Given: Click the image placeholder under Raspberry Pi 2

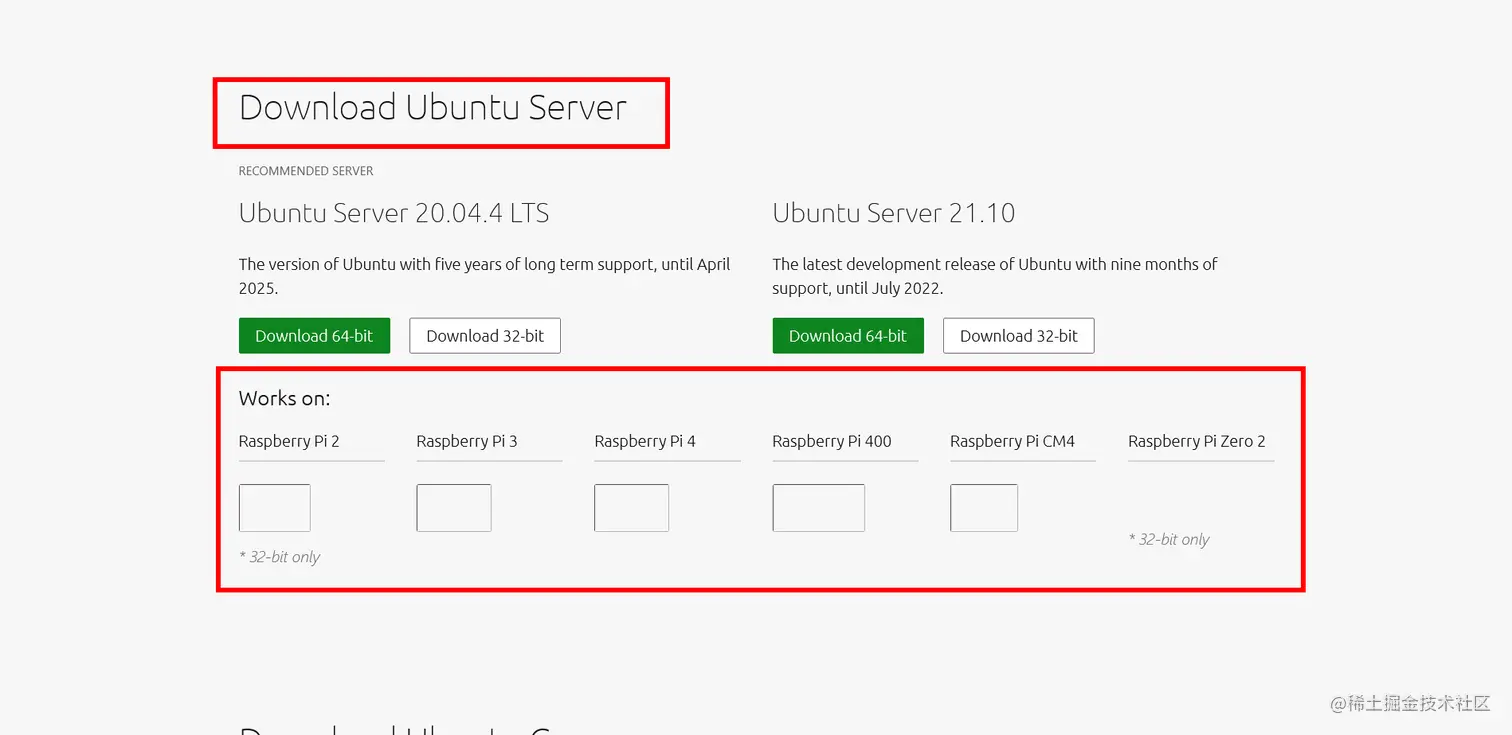Looking at the screenshot, I should click(x=275, y=508).
